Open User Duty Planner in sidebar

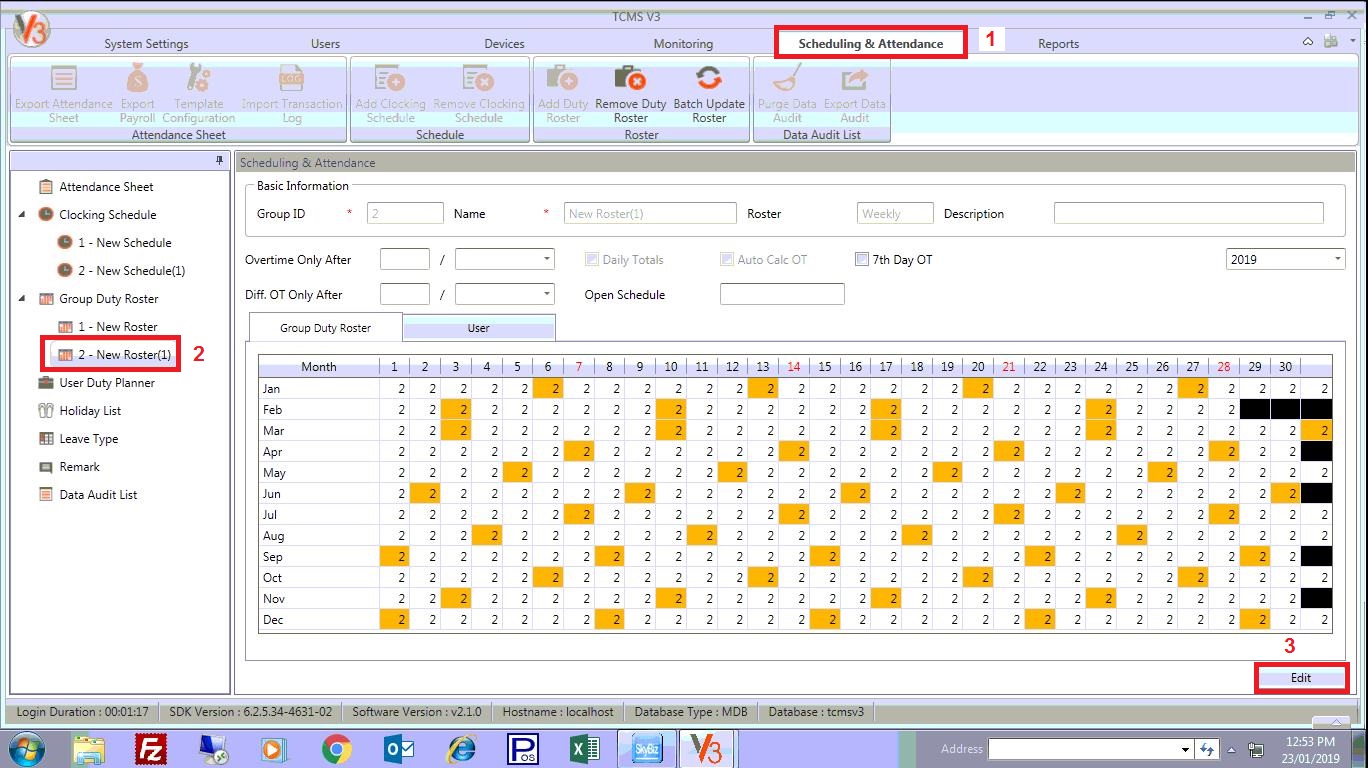106,383
